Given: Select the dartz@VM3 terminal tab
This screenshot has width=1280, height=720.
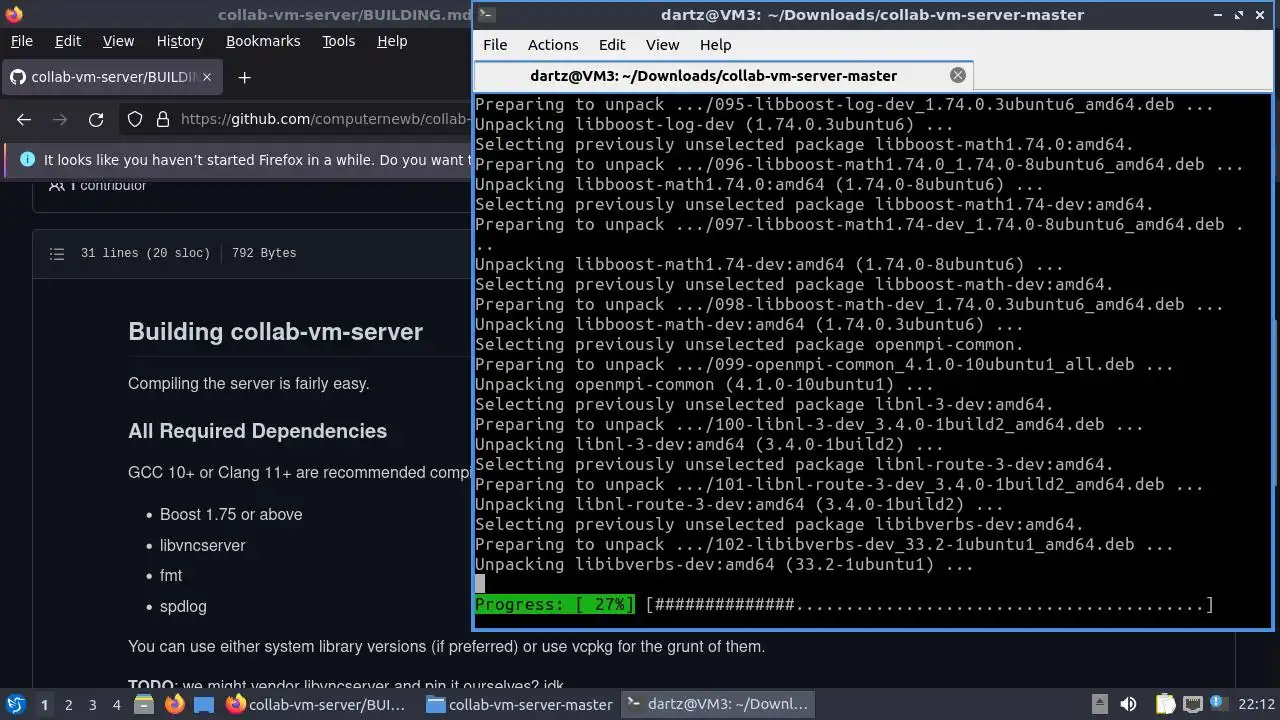Looking at the screenshot, I should click(722, 75).
